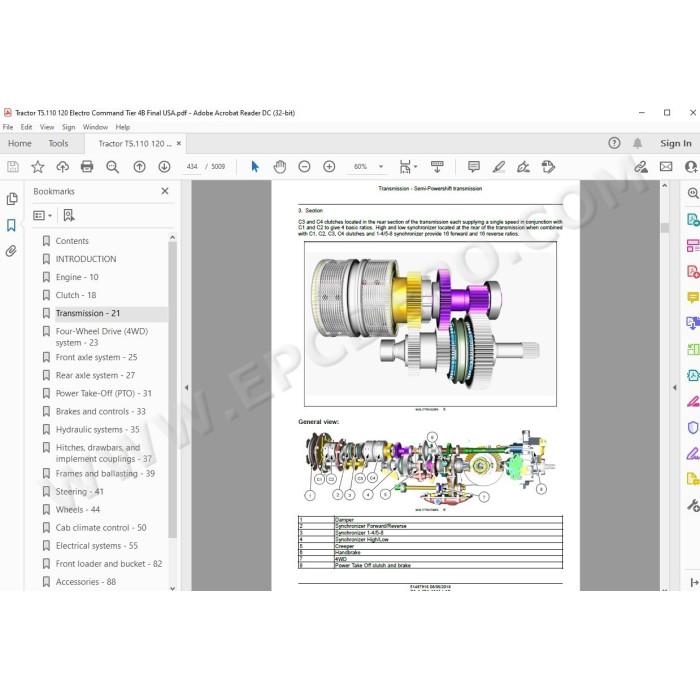The image size is (700, 700).
Task: Go to previous page arrow up icon
Action: pyautogui.click(x=139, y=167)
